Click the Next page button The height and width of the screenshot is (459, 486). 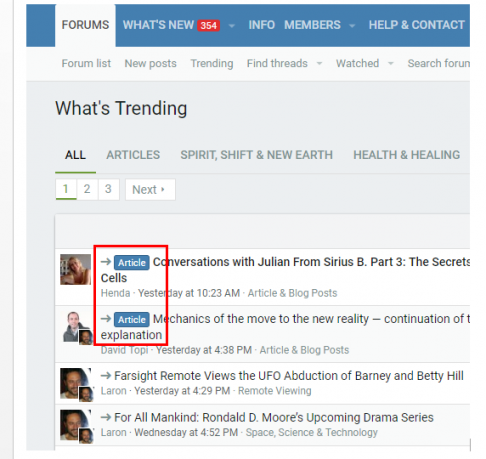click(x=150, y=190)
